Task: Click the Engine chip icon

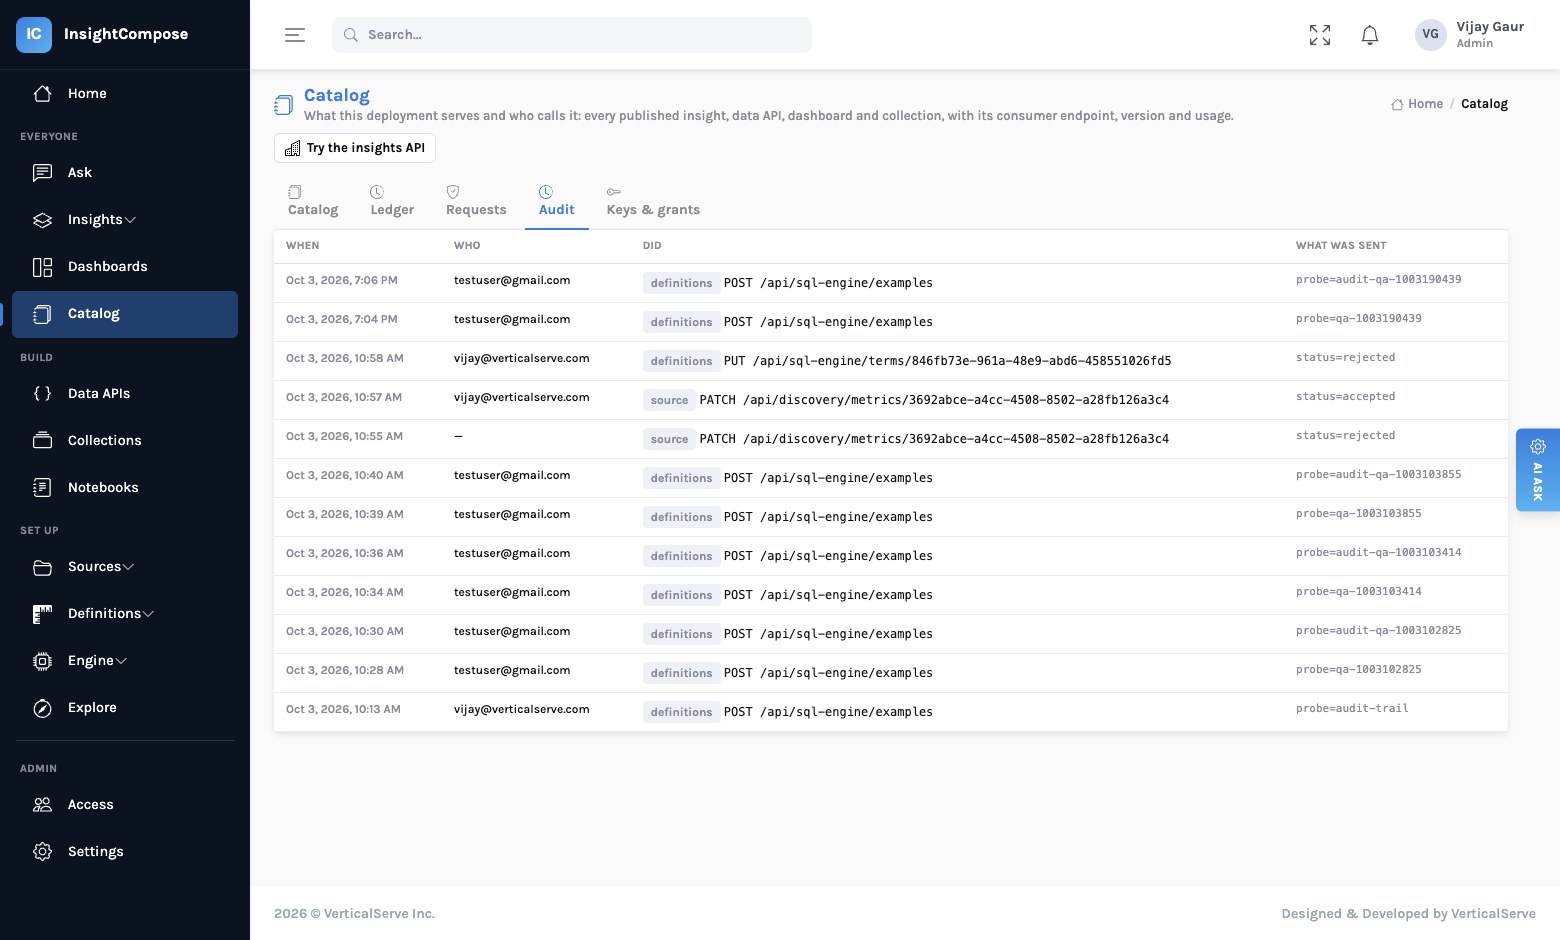Action: pos(42,660)
